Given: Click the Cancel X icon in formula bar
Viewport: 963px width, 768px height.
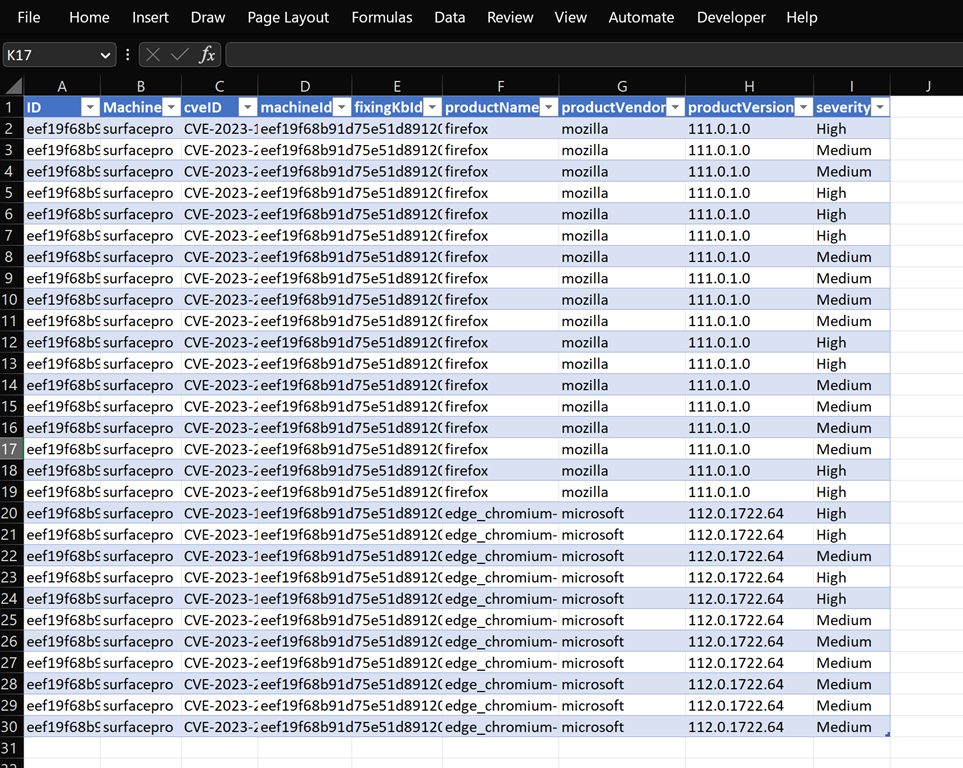Looking at the screenshot, I should tap(153, 55).
